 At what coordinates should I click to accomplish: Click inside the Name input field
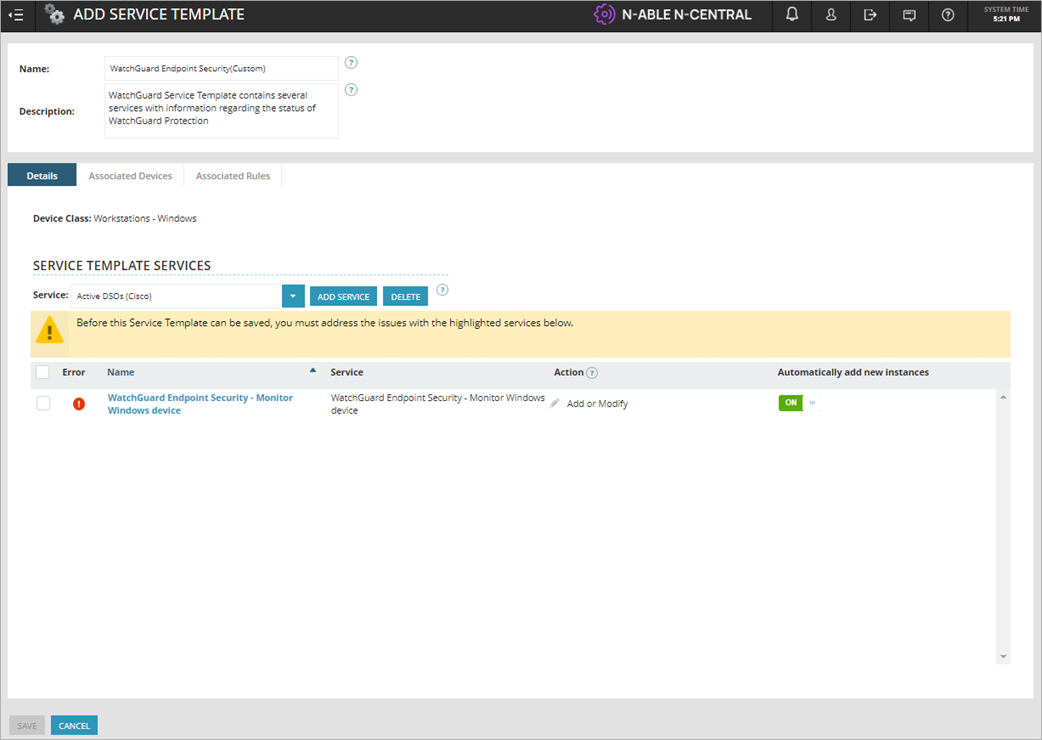point(220,68)
